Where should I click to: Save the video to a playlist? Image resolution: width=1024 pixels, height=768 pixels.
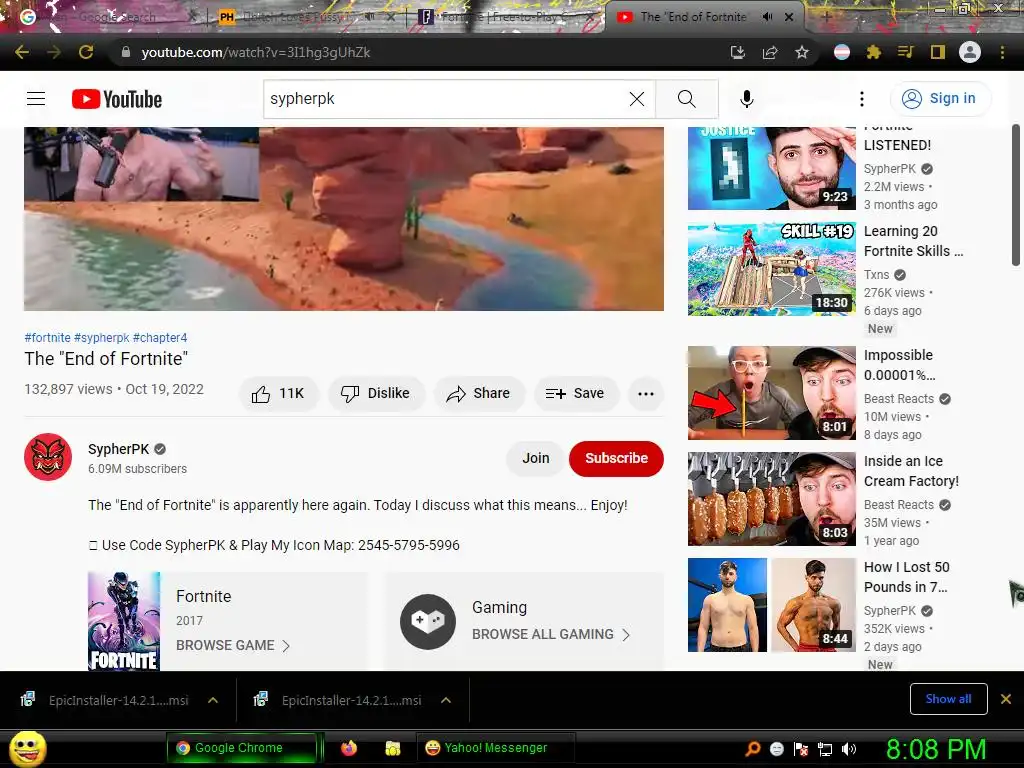coord(575,393)
